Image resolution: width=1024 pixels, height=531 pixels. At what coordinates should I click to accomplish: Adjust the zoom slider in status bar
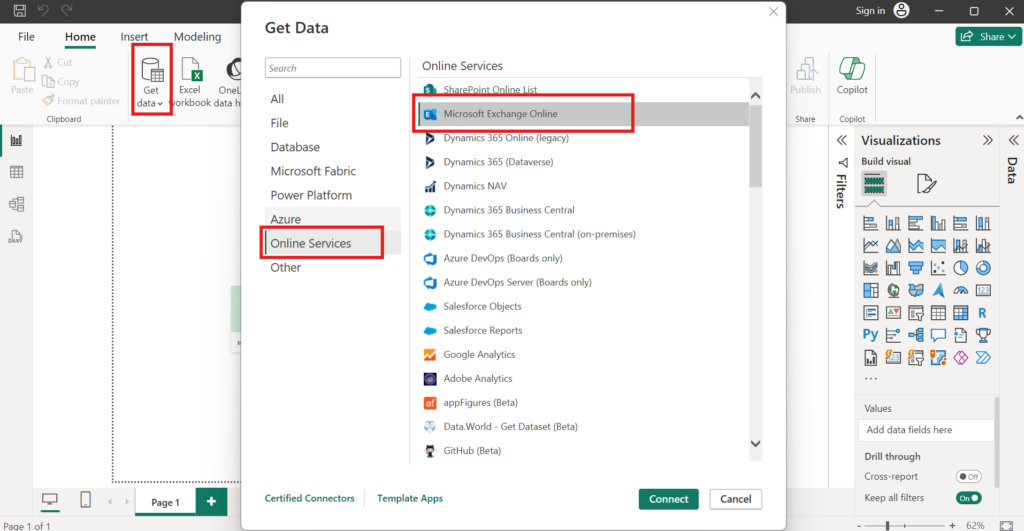coord(887,525)
